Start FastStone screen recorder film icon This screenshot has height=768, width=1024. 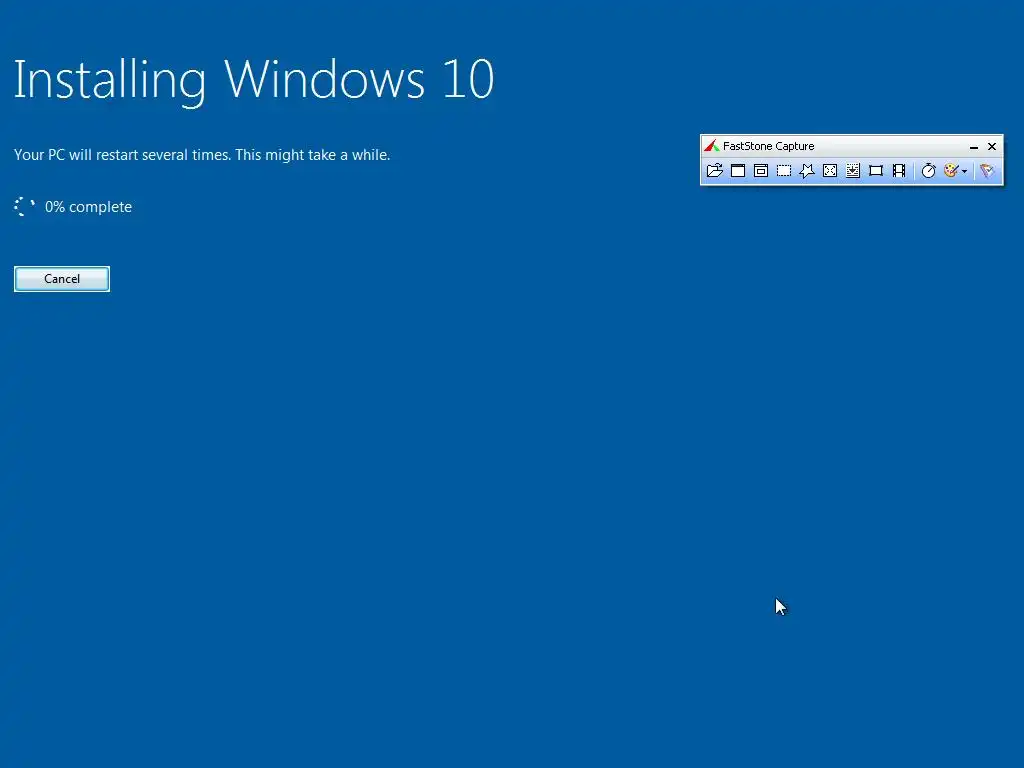[x=899, y=170]
